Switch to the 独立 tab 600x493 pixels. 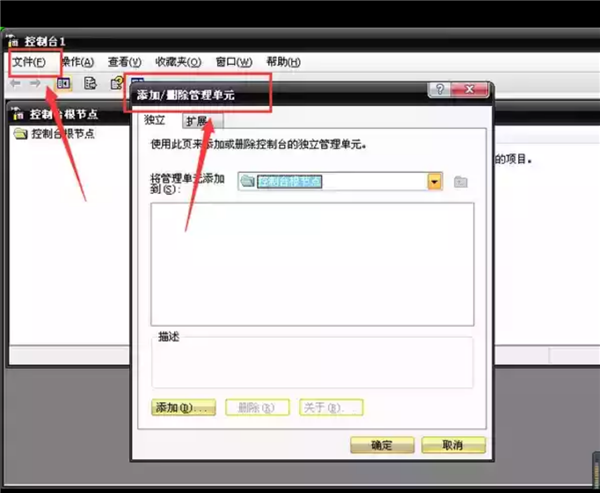coord(155,120)
